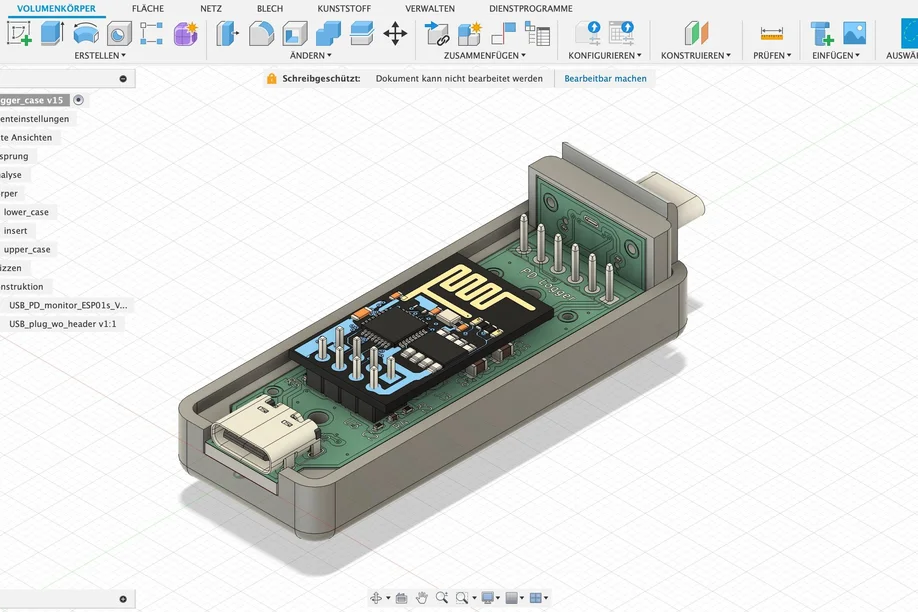
Task: Activate the Extrude tool
Action: (x=52, y=33)
